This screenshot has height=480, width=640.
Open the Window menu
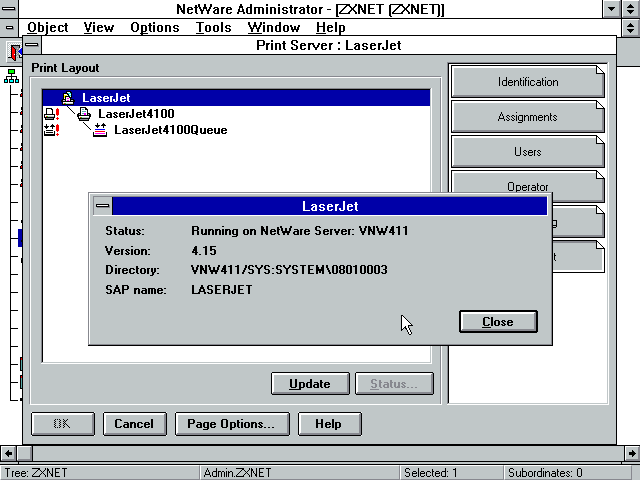(x=273, y=27)
